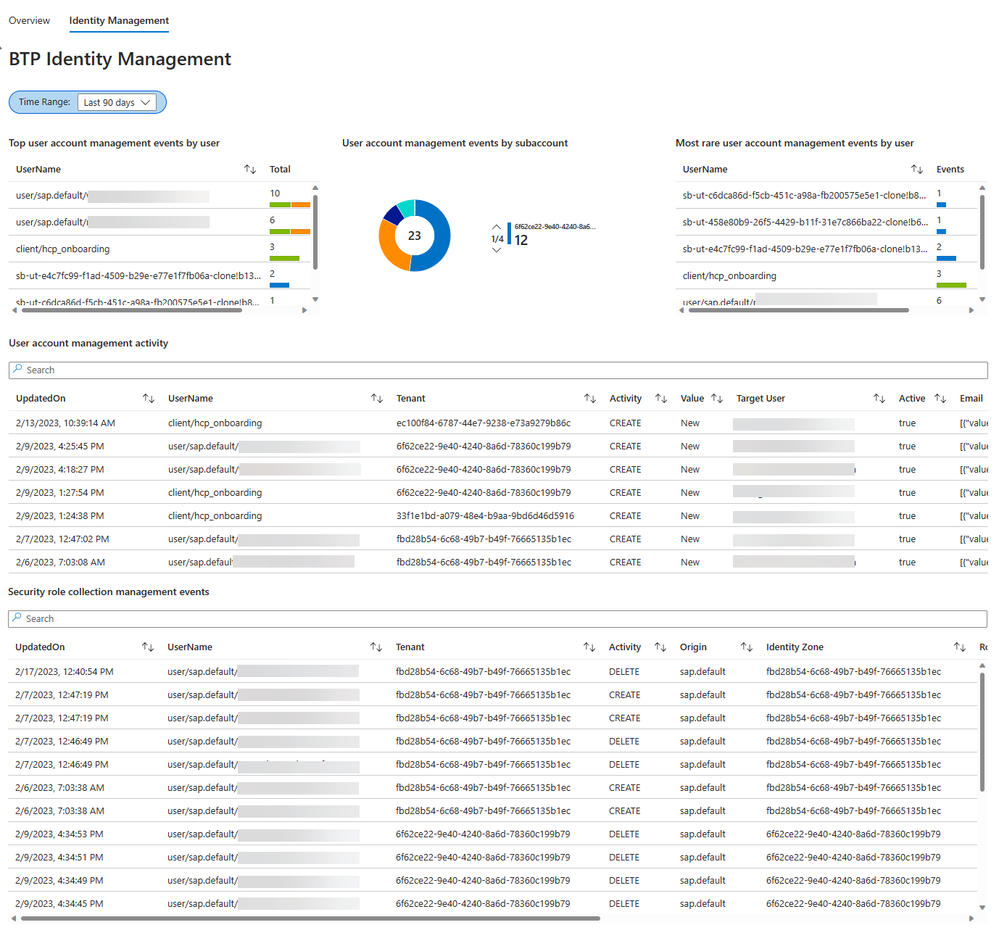Click scroll-down arrow of Security role events table
Screen dimensions: 999x938
[x=982, y=907]
